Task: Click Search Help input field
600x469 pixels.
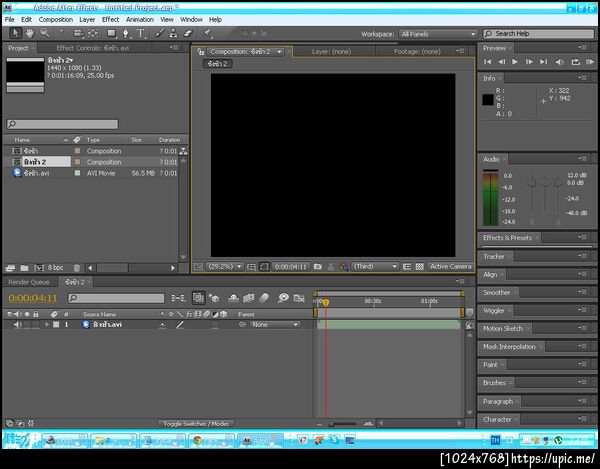Action: click(539, 34)
